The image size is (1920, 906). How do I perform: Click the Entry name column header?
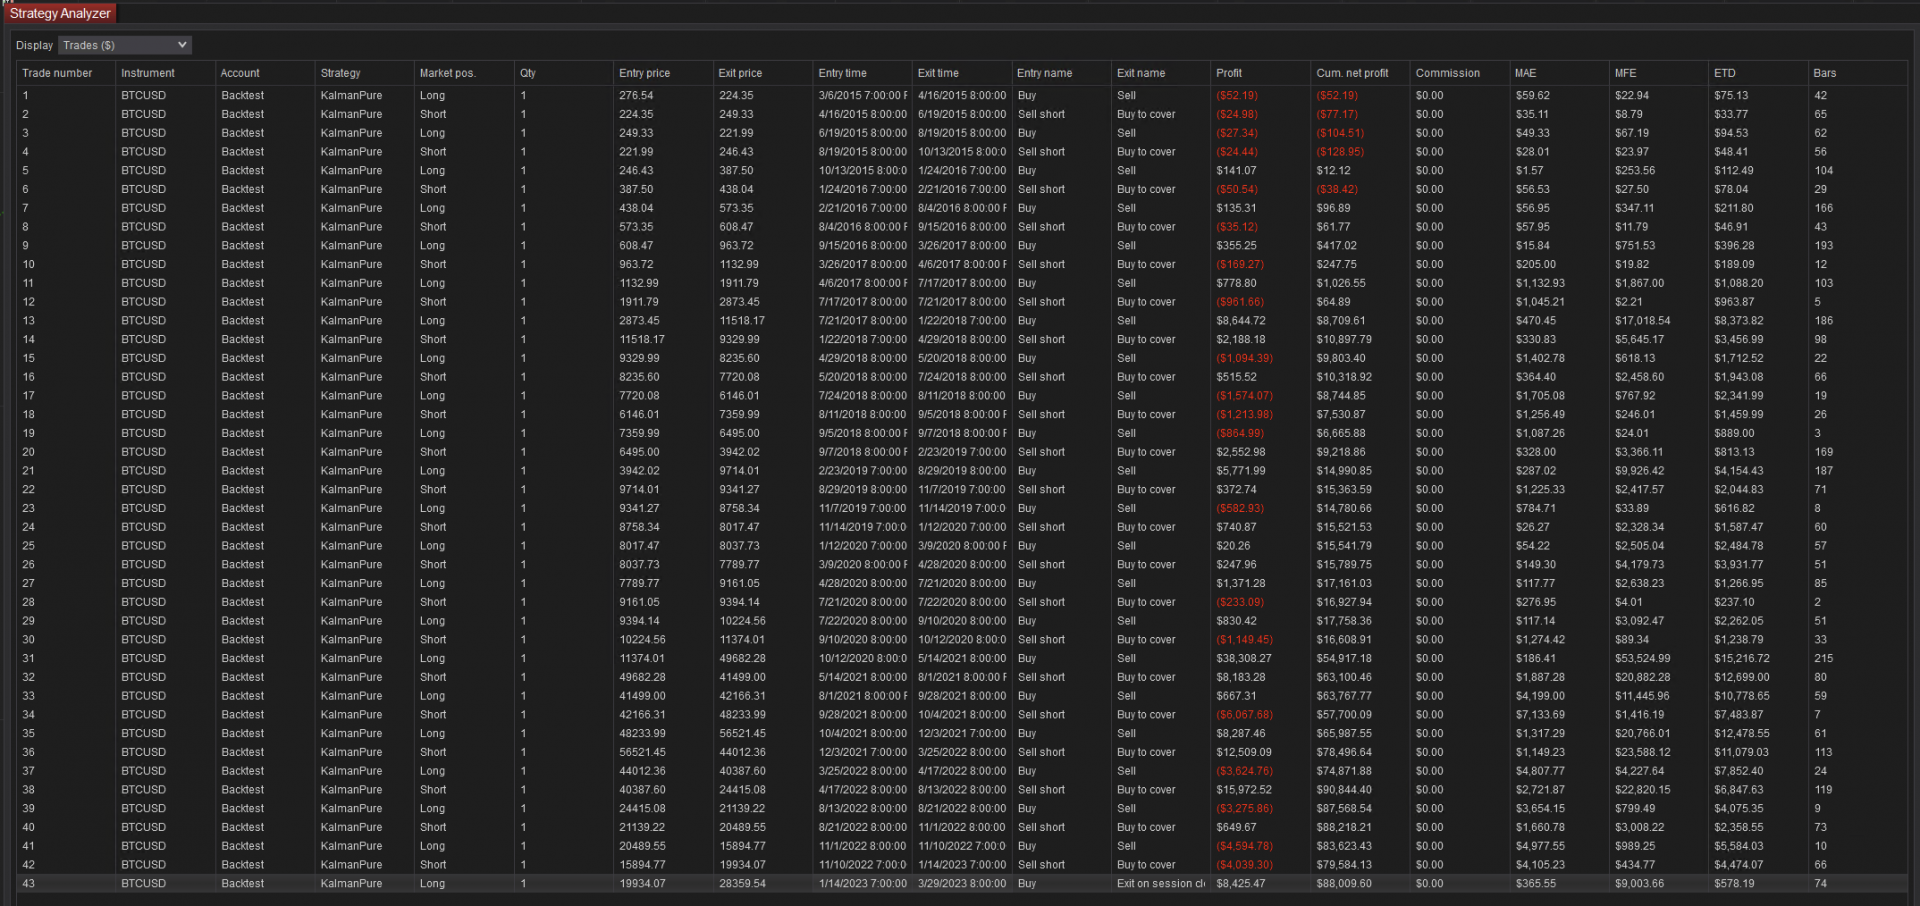pos(1044,73)
